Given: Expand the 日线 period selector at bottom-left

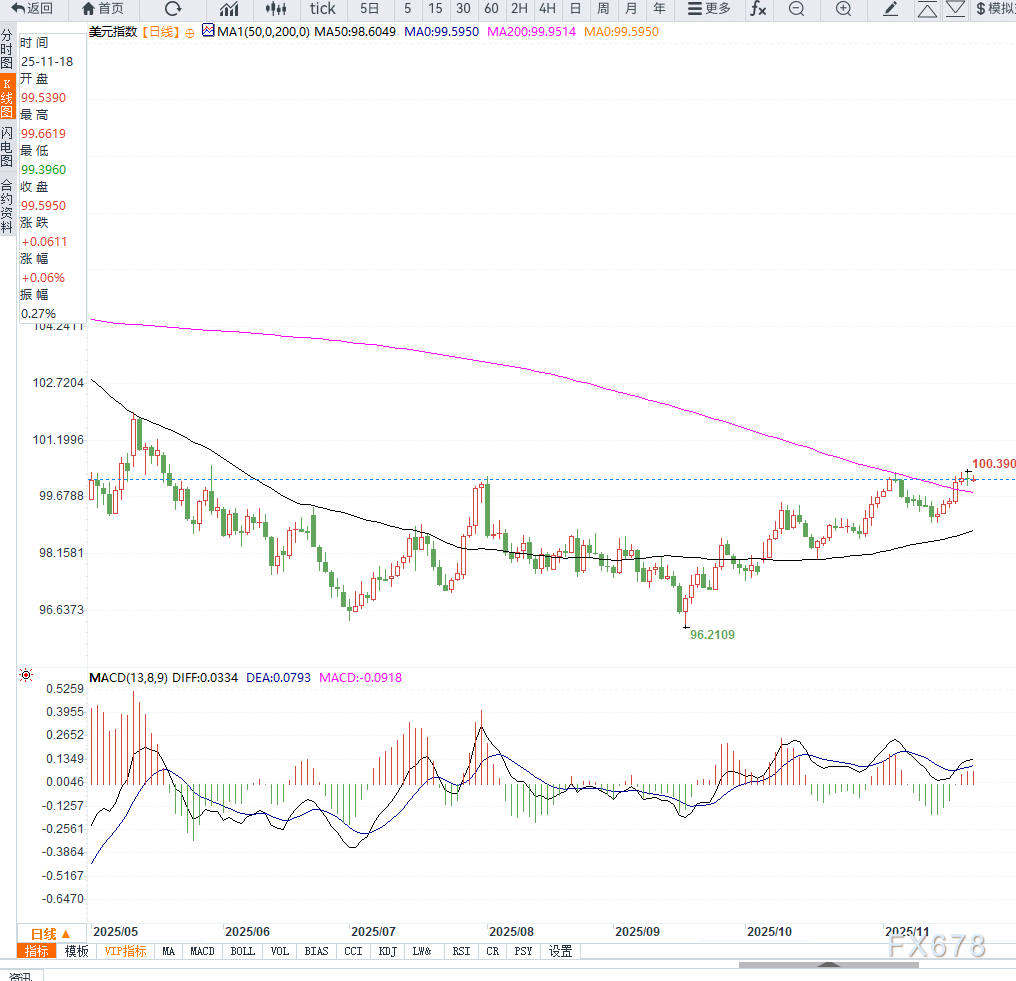Looking at the screenshot, I should 50,933.
